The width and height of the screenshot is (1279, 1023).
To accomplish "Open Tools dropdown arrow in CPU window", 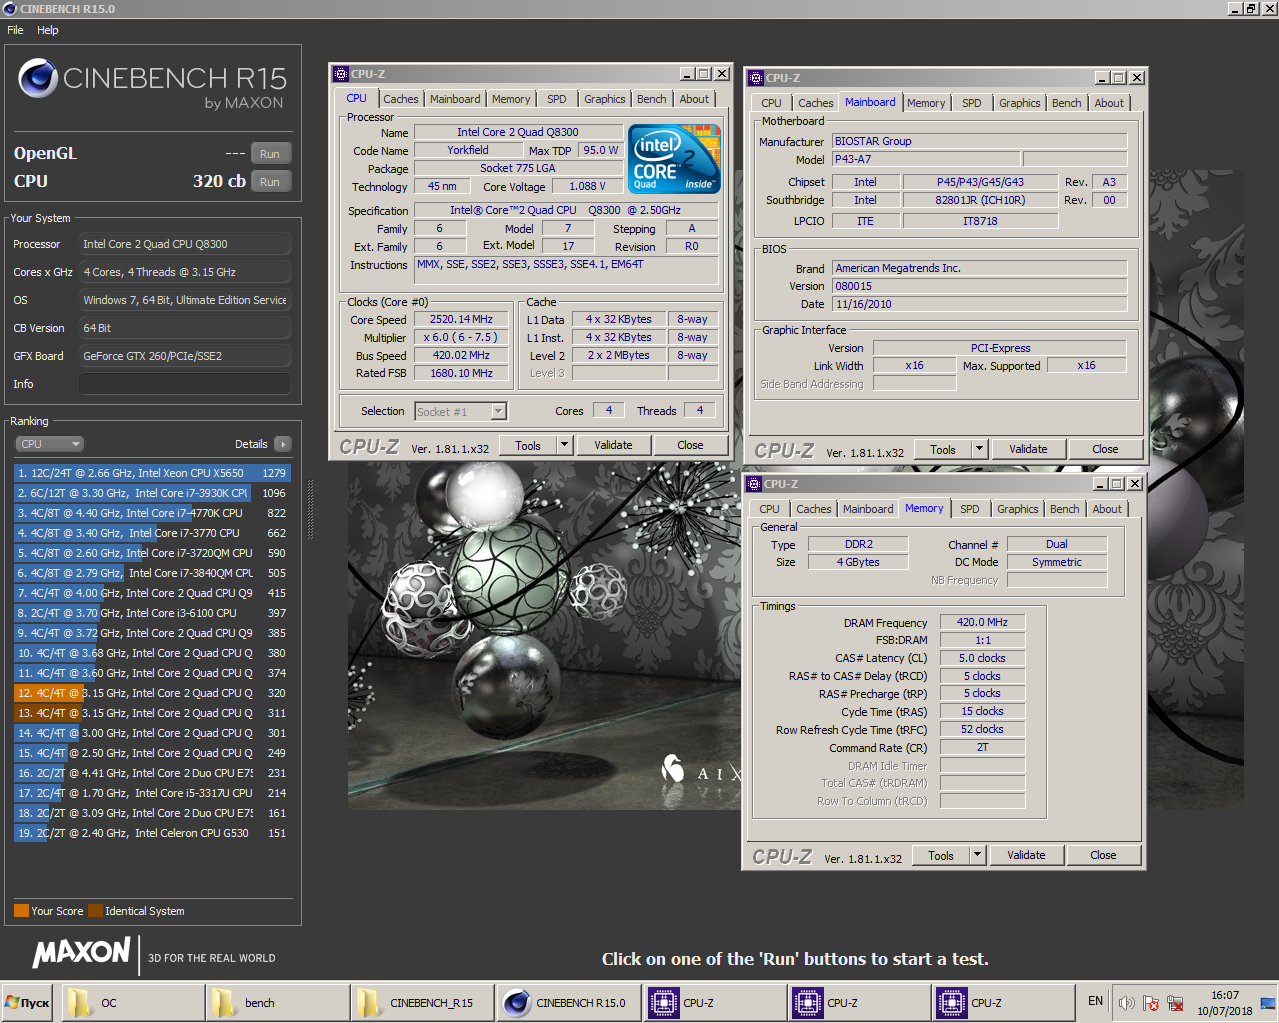I will (564, 445).
